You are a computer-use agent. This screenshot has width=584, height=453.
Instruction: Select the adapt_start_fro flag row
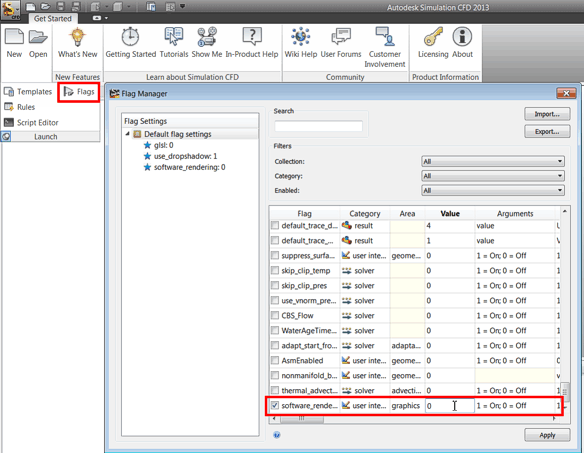[x=415, y=345]
